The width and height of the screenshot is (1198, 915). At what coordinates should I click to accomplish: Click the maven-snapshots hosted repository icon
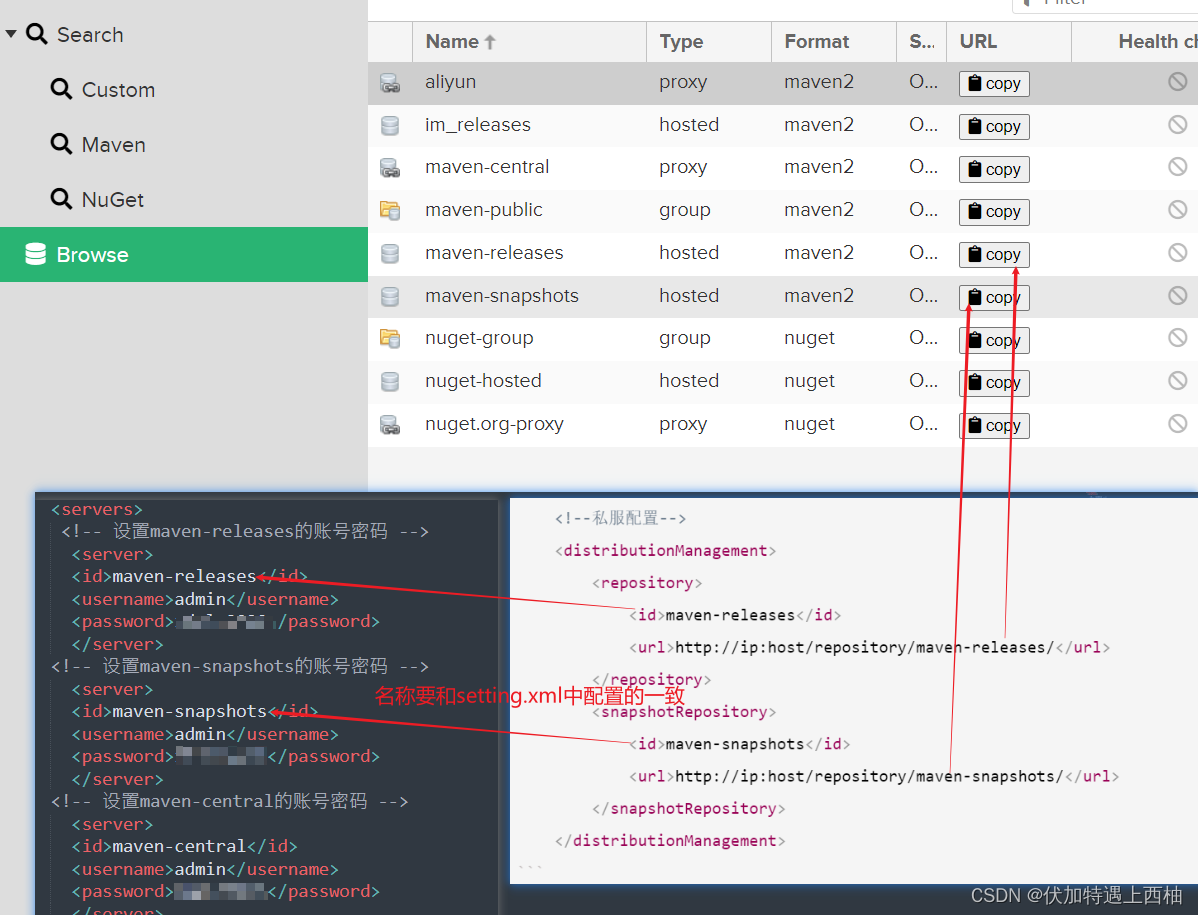click(x=390, y=296)
